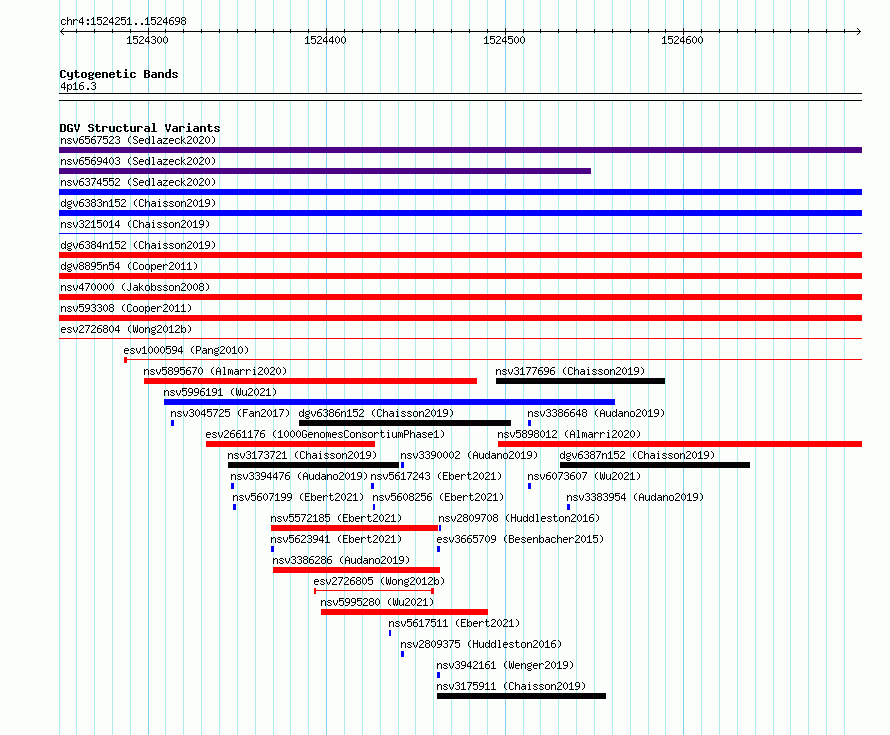
Task: Select esv2726804 (Wong2012b) label
Action: (126, 329)
